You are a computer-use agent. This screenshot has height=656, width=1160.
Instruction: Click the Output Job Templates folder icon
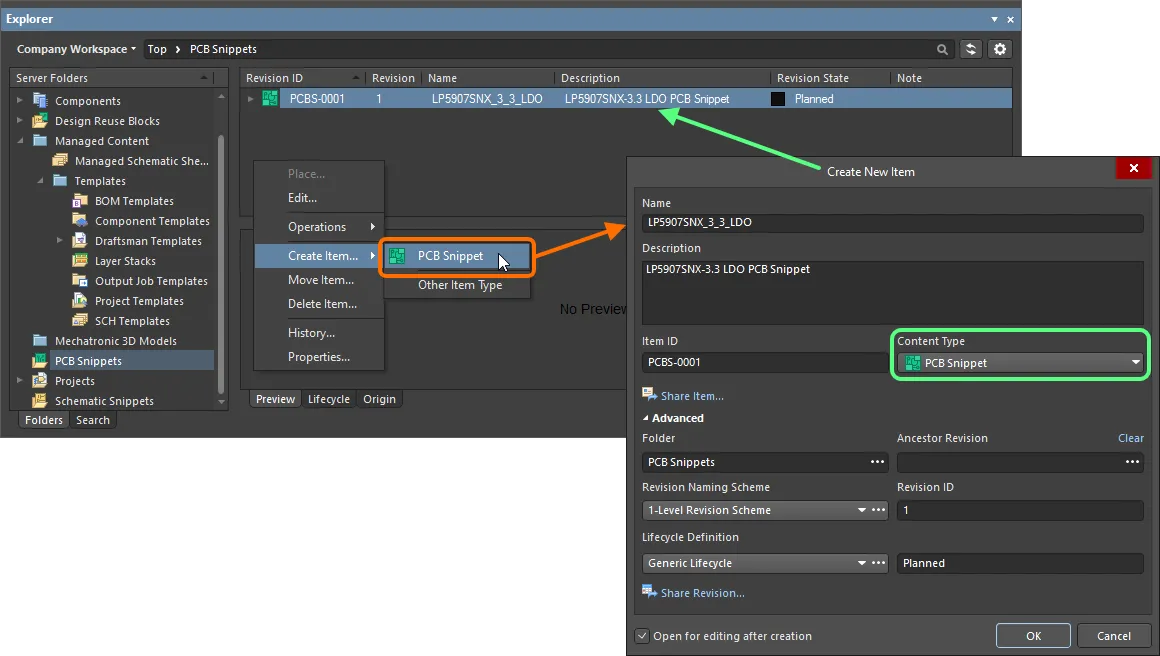pyautogui.click(x=80, y=280)
